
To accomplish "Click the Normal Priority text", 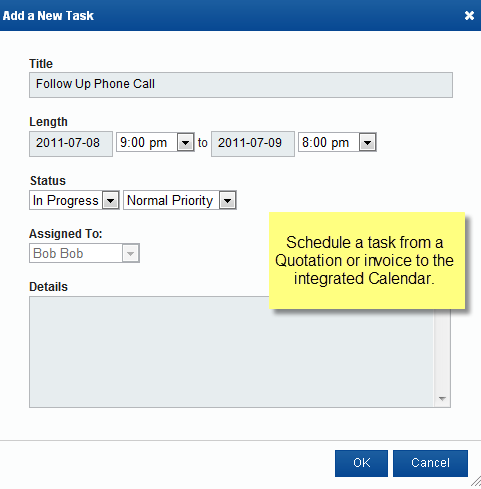I will [x=171, y=200].
